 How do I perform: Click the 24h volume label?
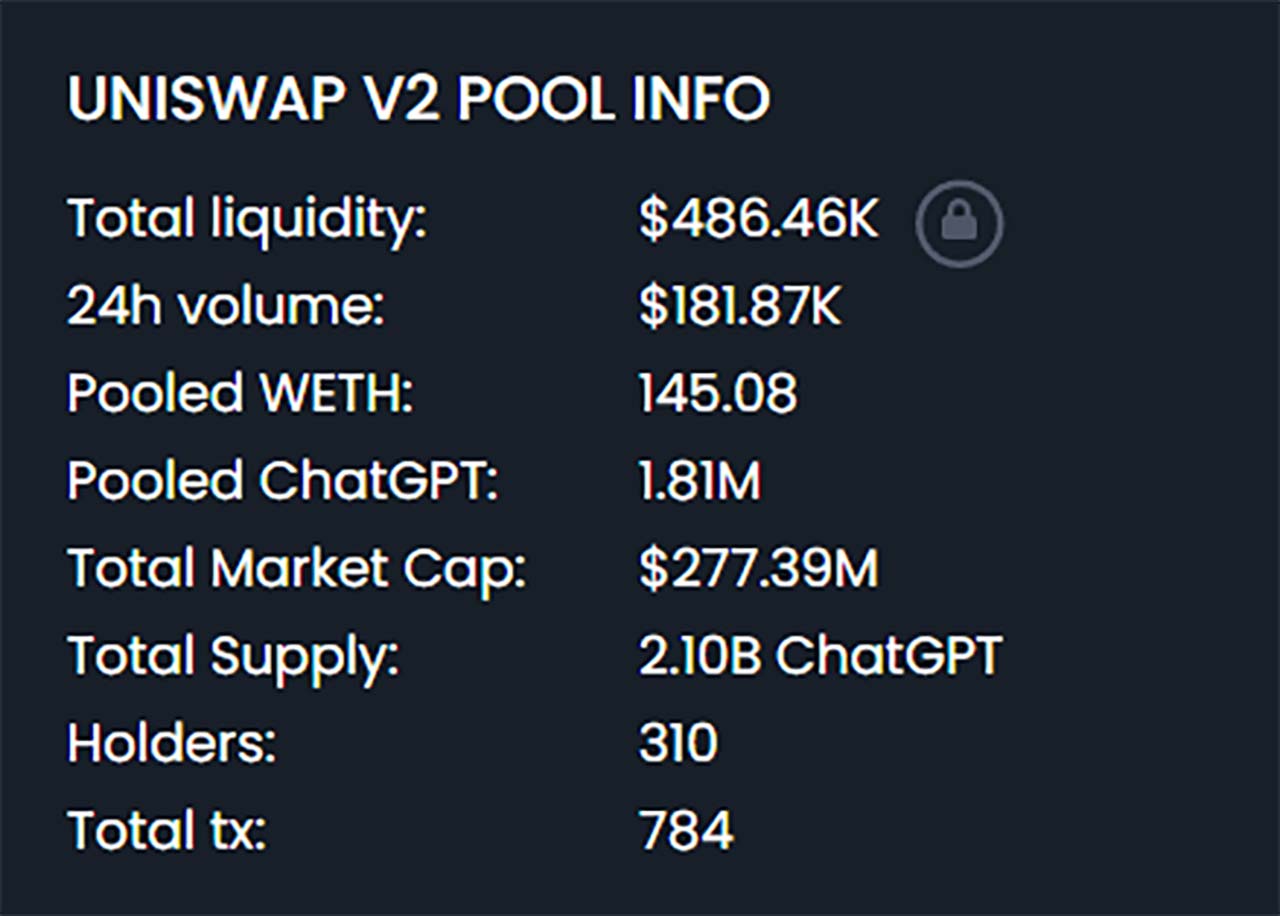coord(226,307)
